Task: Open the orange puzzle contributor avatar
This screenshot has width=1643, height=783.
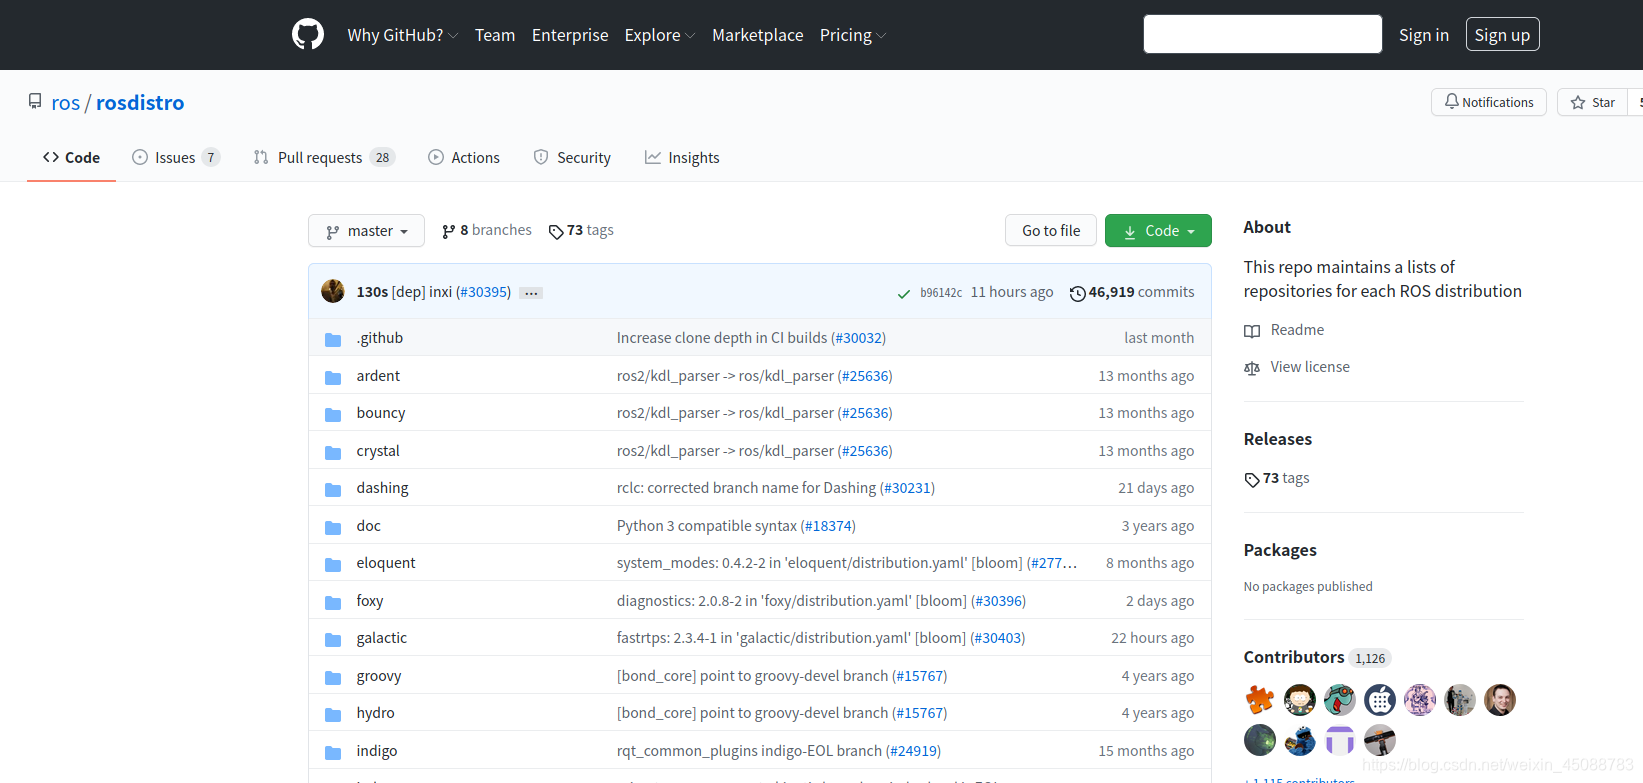Action: click(x=1260, y=700)
